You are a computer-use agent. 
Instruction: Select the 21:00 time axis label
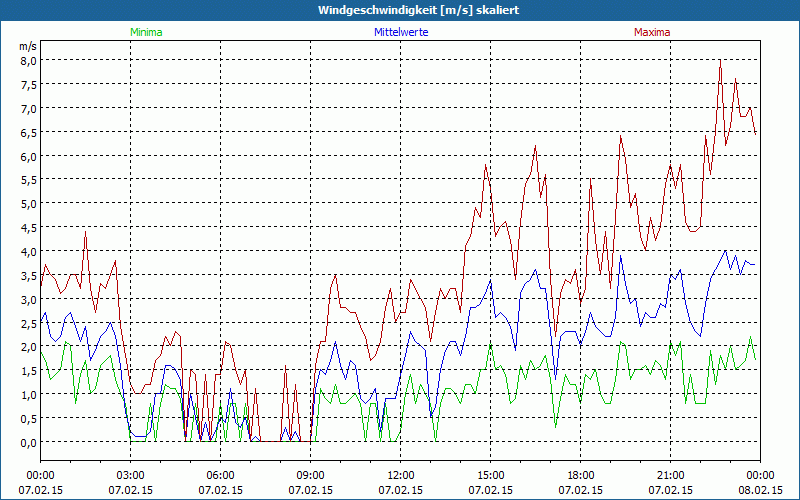click(671, 475)
